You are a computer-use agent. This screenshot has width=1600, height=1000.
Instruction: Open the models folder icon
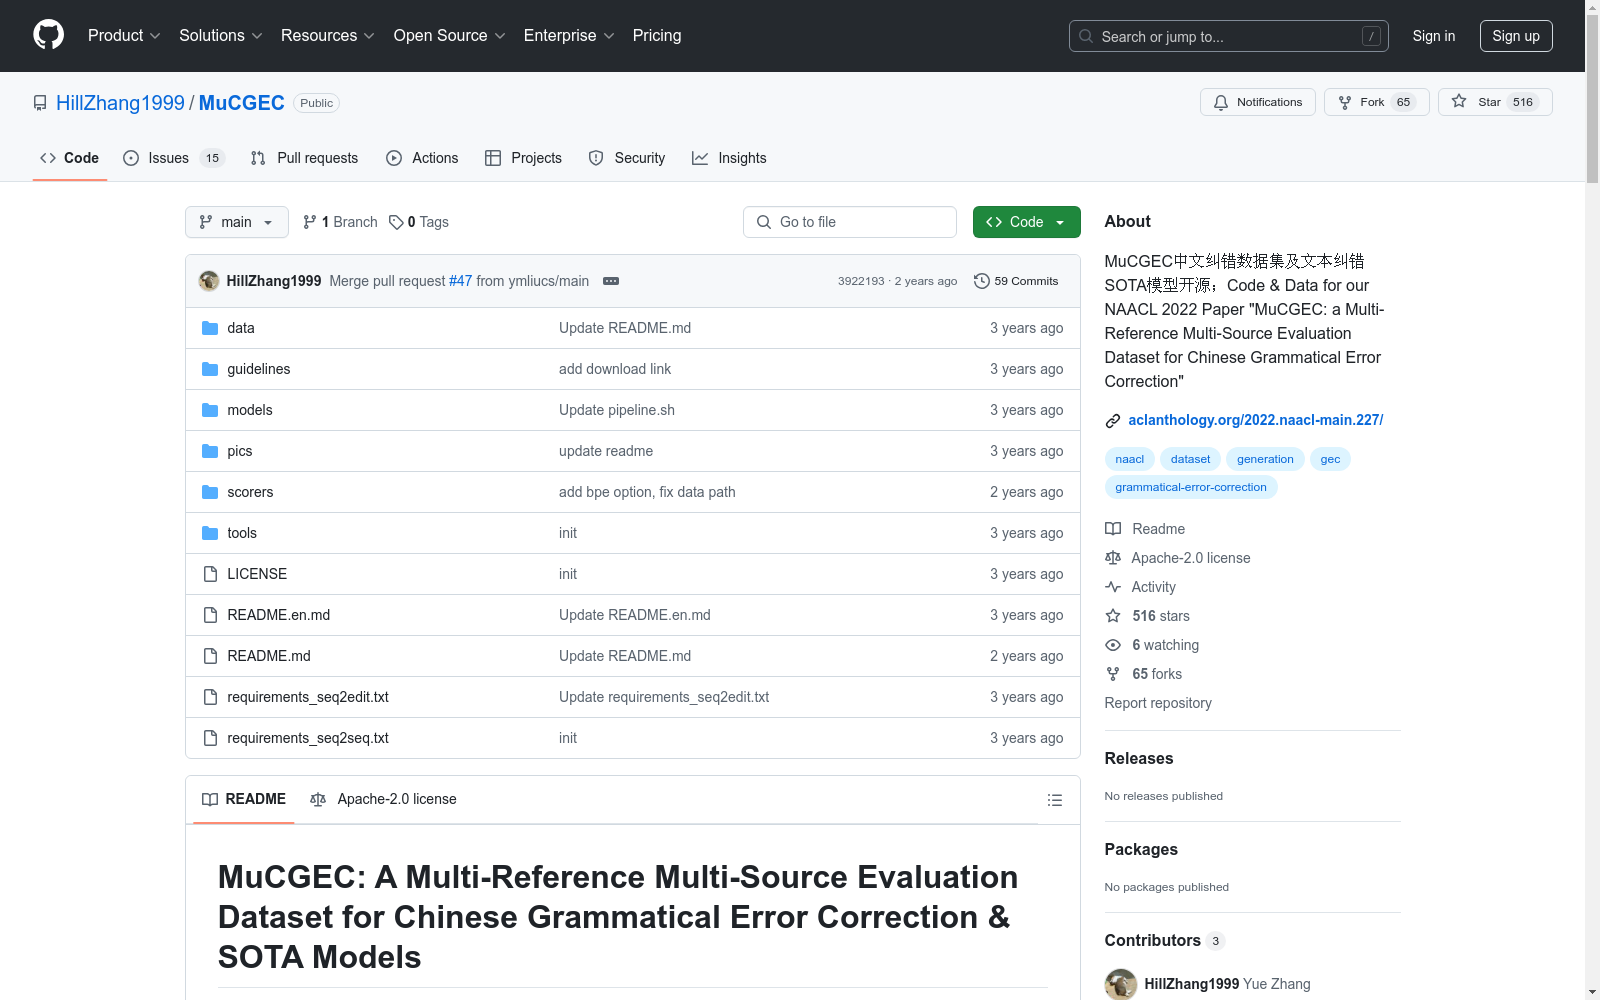pyautogui.click(x=210, y=410)
